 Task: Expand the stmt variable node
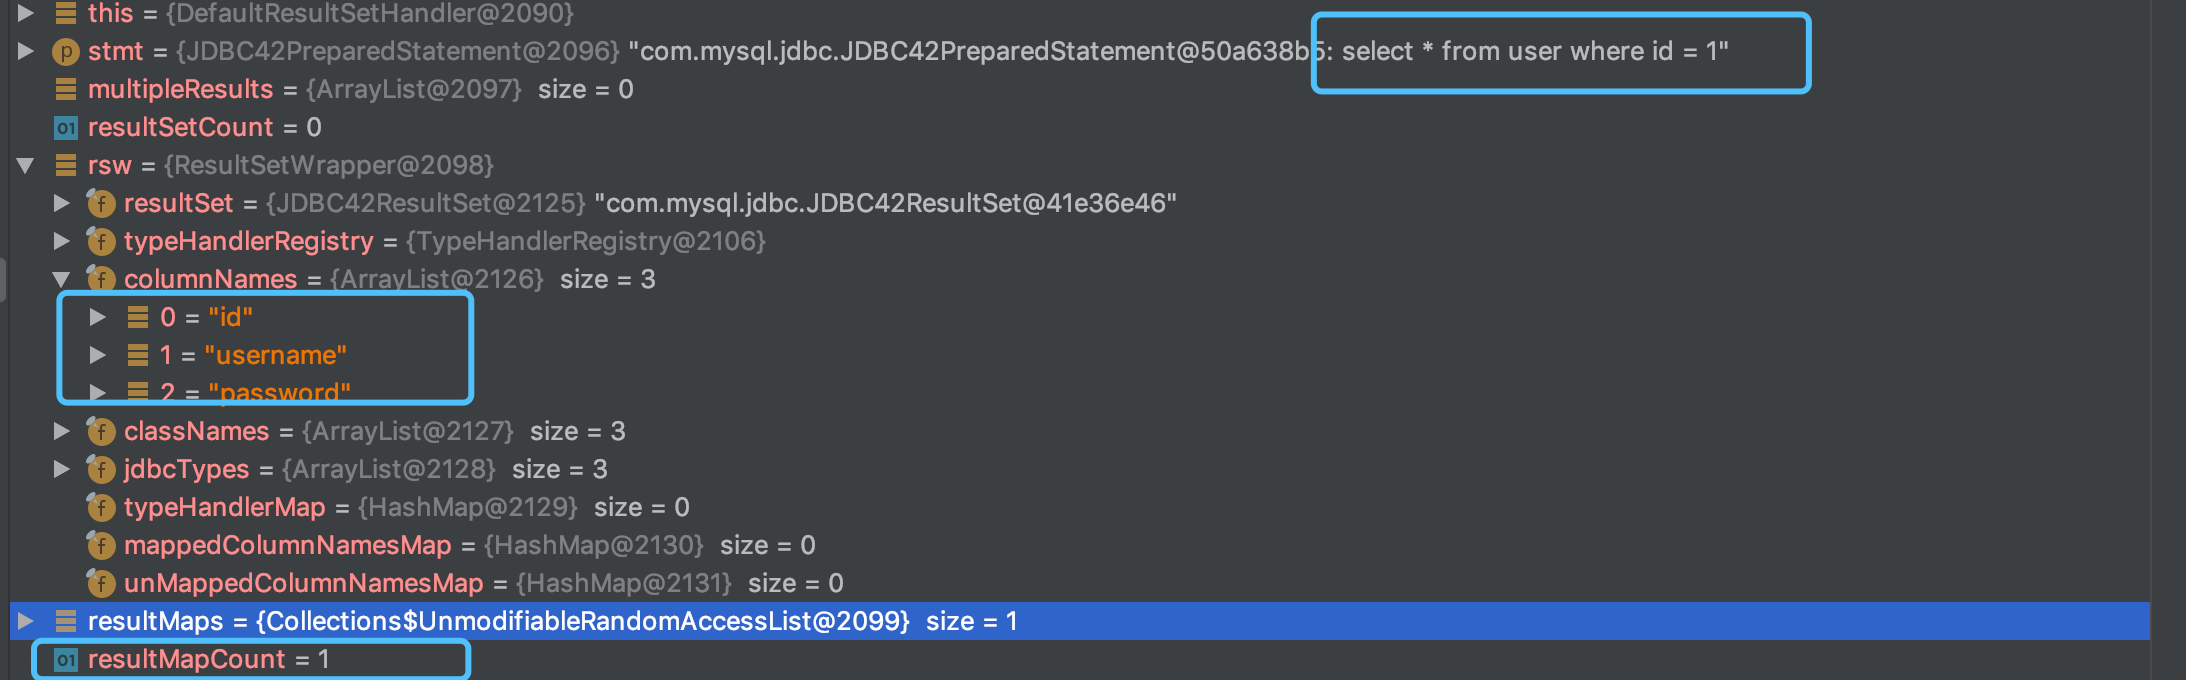[x=26, y=51]
